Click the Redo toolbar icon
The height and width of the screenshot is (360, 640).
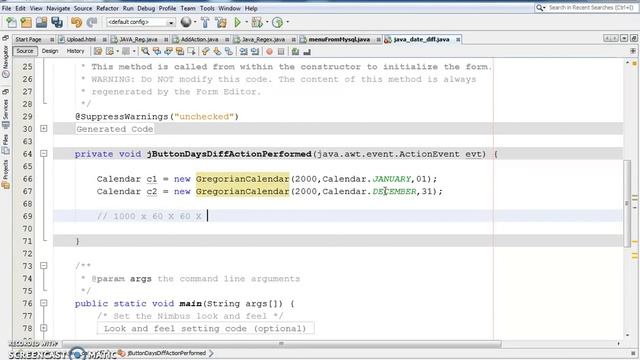pyautogui.click(x=92, y=22)
